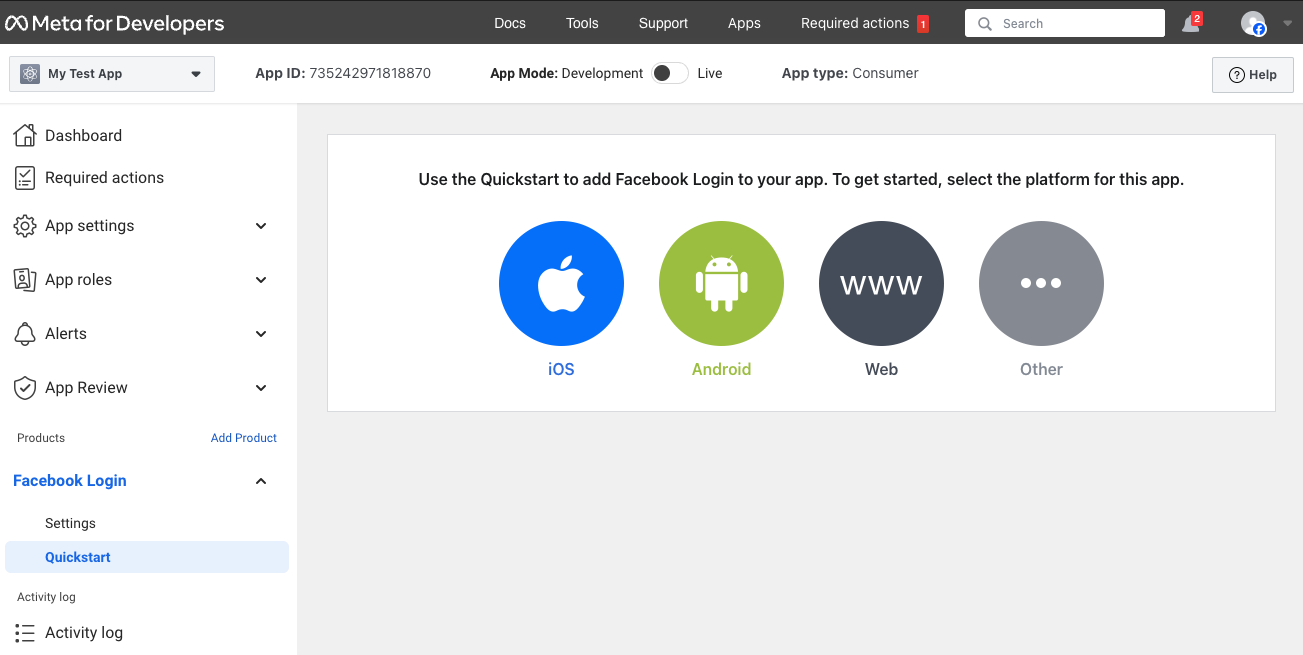Open the Docs menu

510,23
